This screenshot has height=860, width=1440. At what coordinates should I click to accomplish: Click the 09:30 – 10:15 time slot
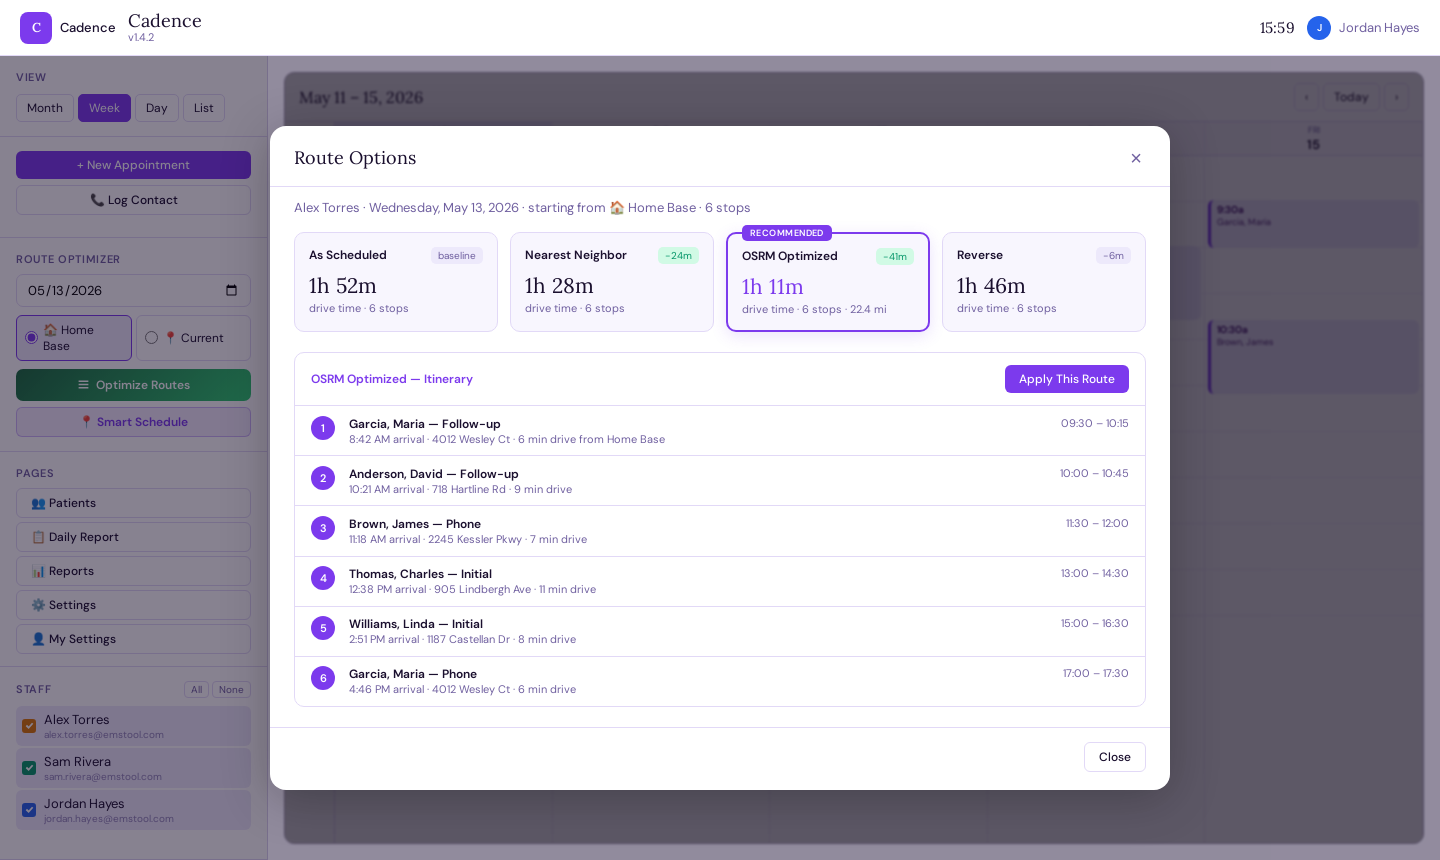click(x=1095, y=424)
